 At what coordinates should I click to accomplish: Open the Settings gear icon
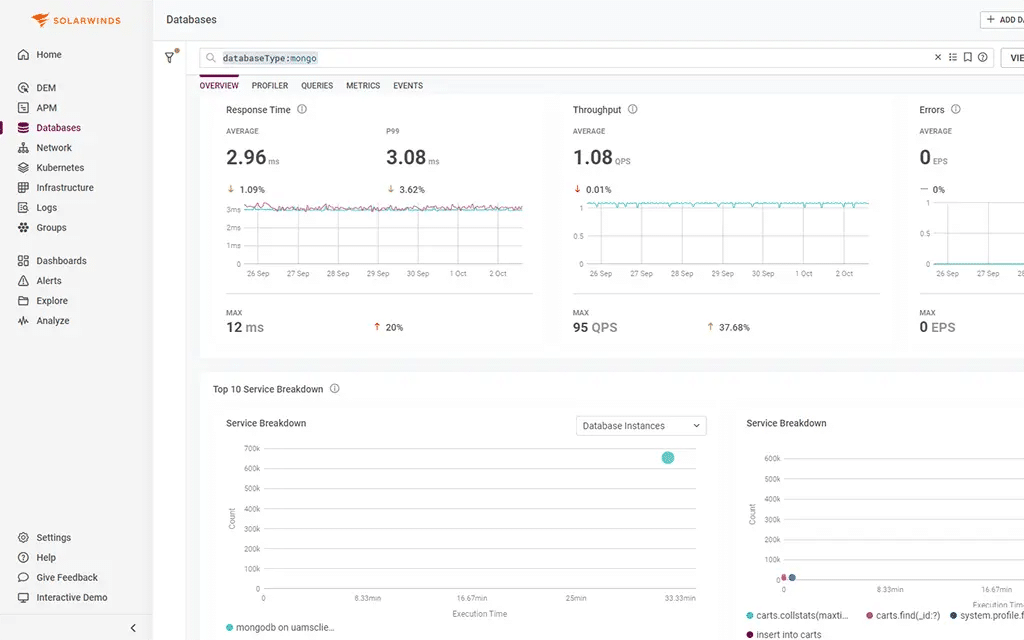coord(24,537)
